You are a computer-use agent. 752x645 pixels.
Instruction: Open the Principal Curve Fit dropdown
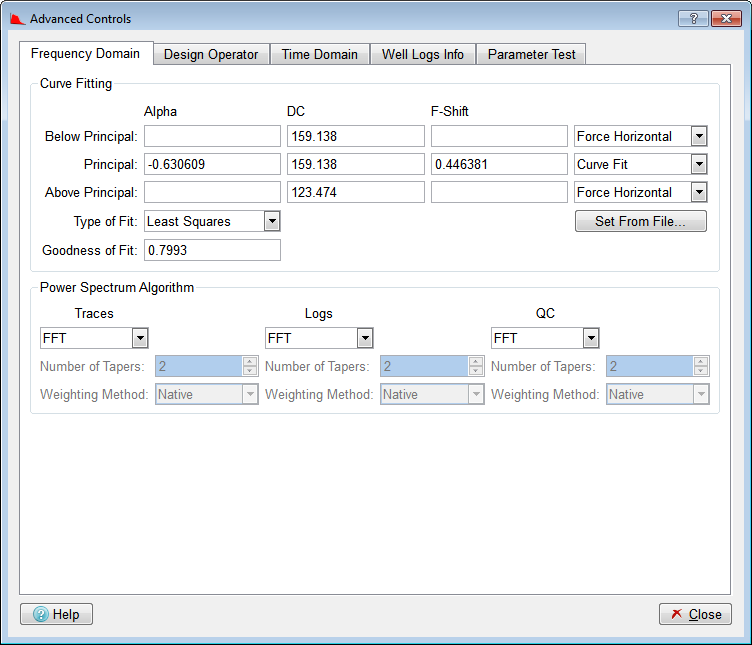(640, 164)
